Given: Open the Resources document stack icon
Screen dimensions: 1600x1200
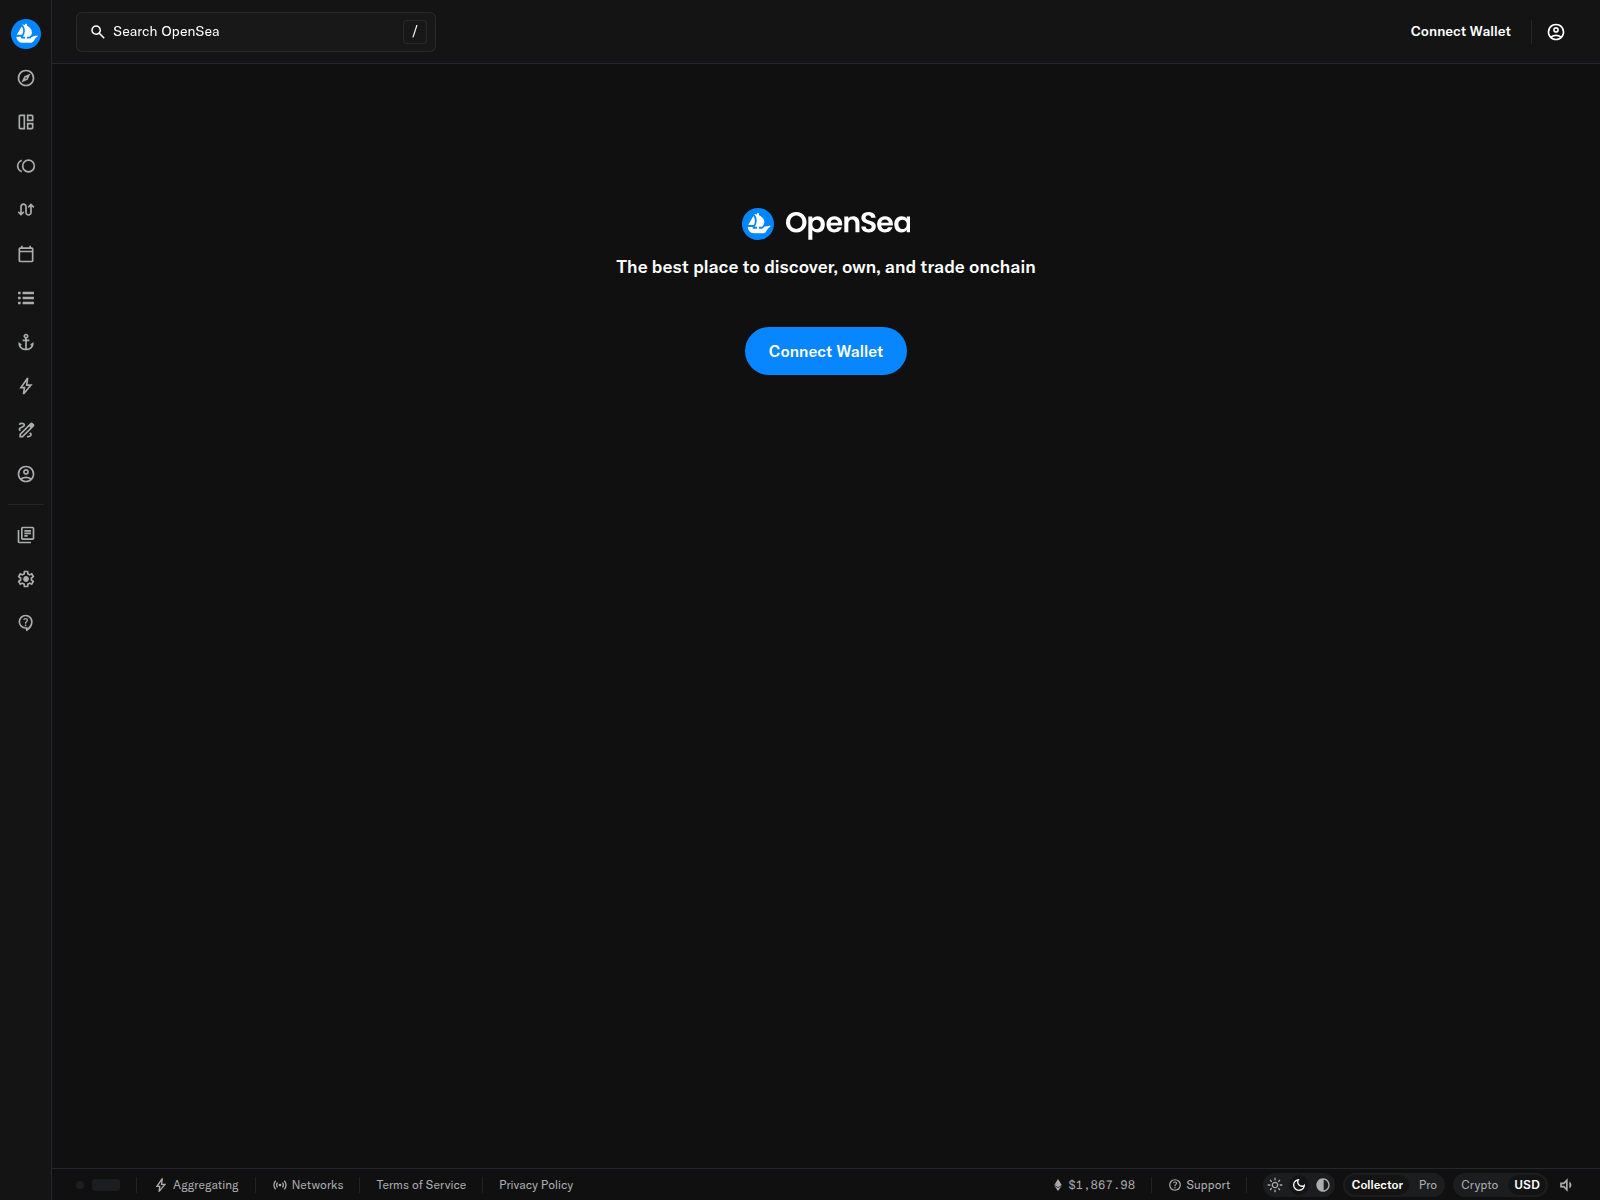Looking at the screenshot, I should point(26,535).
